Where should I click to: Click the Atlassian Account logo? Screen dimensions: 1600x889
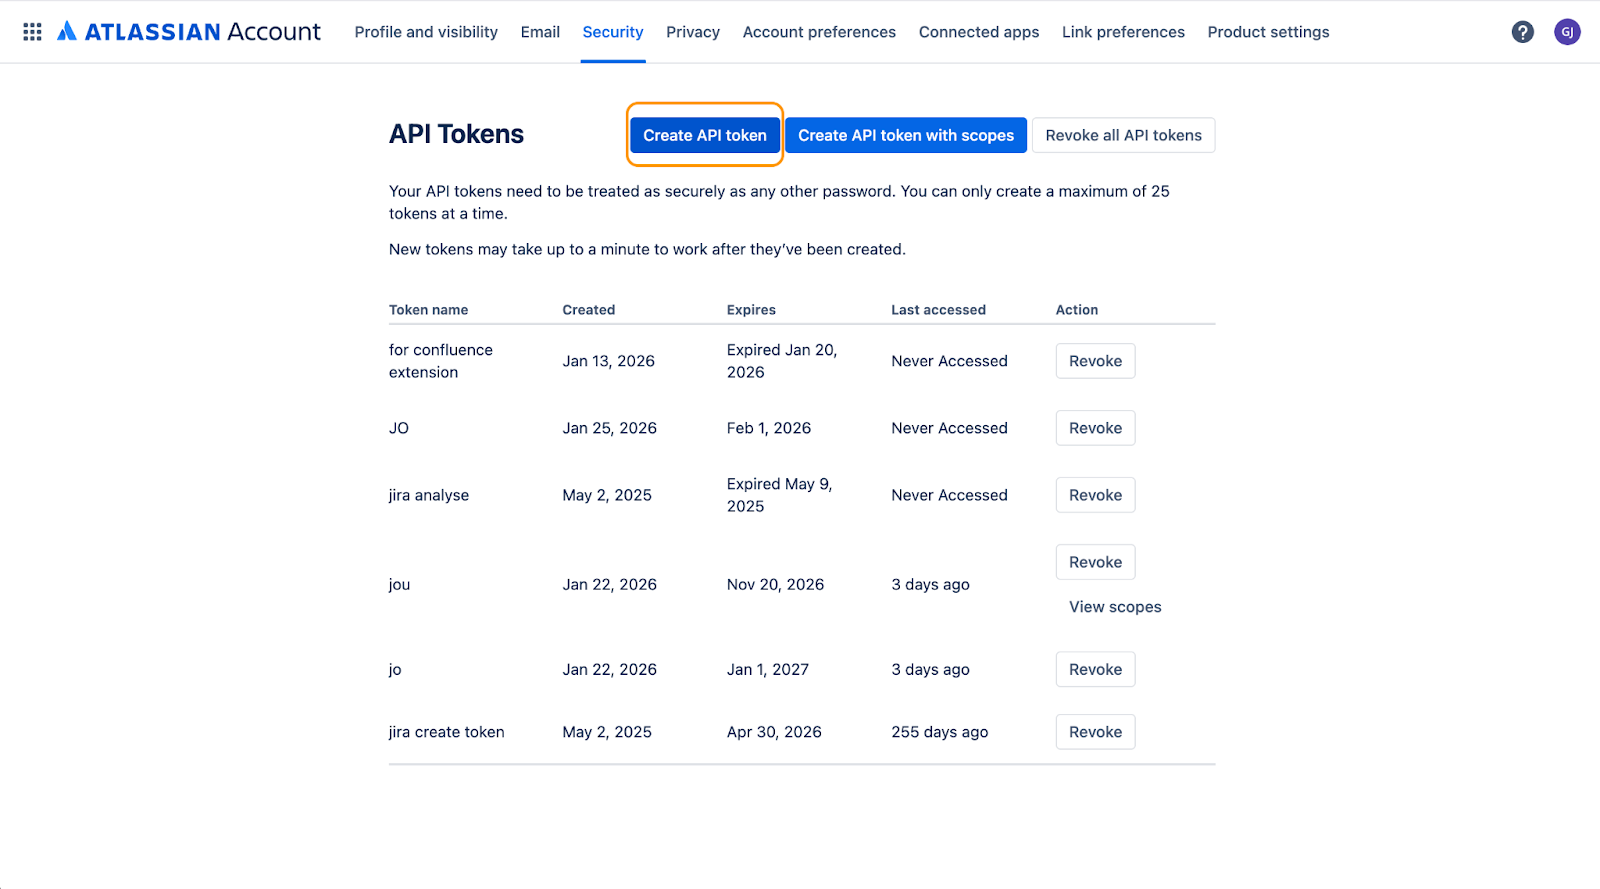tap(189, 32)
